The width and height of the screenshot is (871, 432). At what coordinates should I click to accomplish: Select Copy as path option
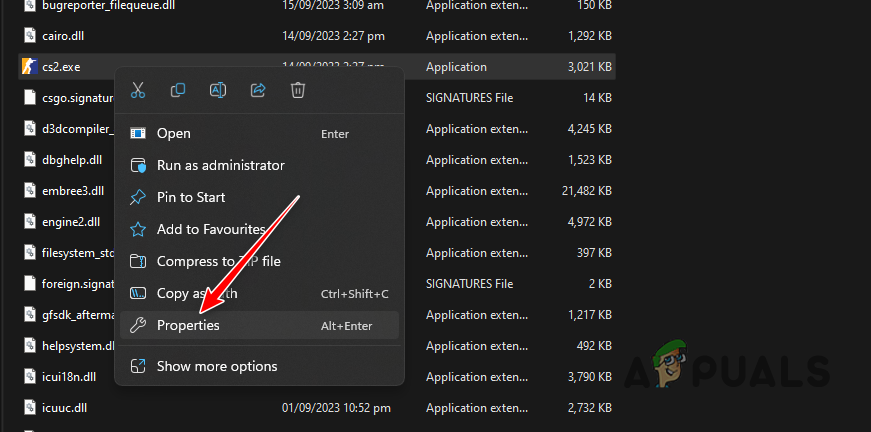click(x=259, y=293)
